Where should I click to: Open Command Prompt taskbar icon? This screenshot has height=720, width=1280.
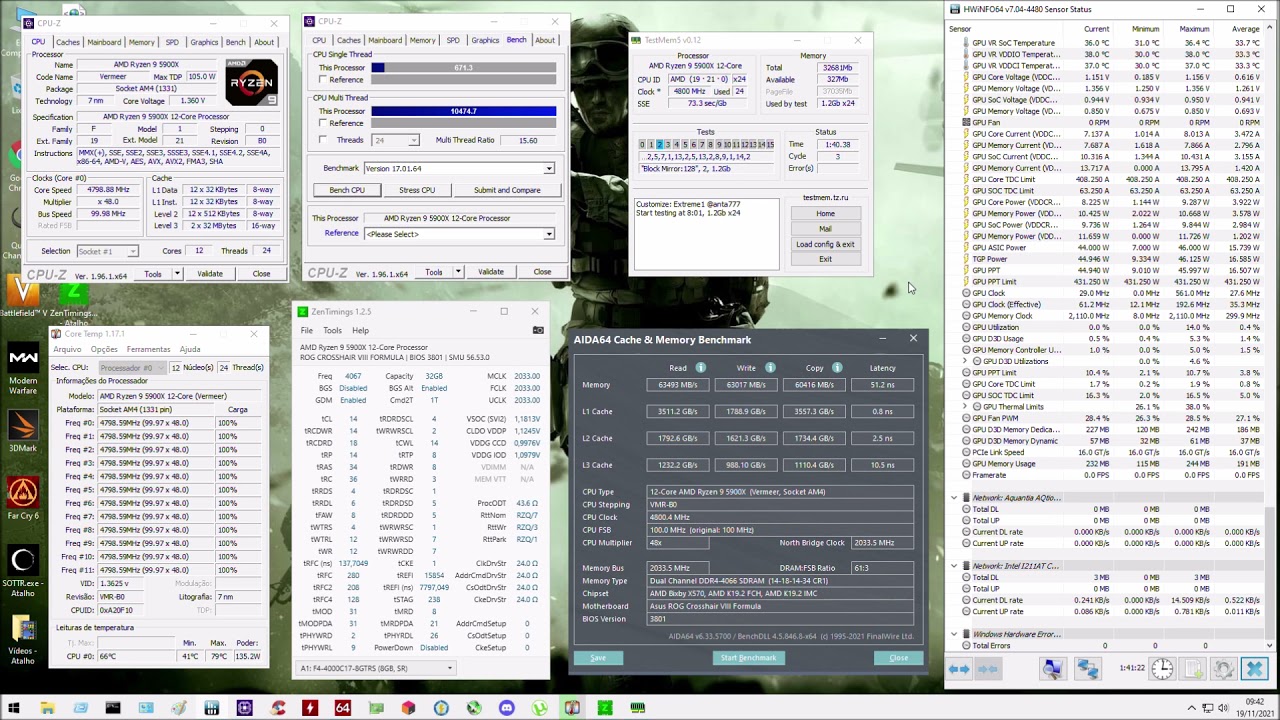(x=113, y=708)
